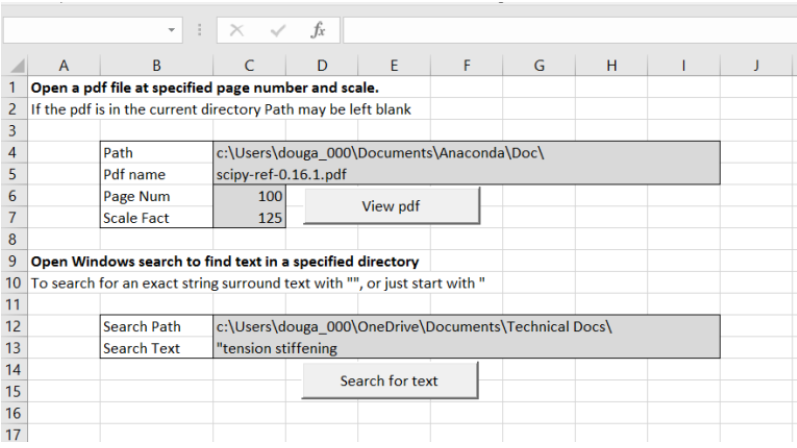
Task: Select the Search Text cell with "tension stiffening
Action: [x=466, y=348]
